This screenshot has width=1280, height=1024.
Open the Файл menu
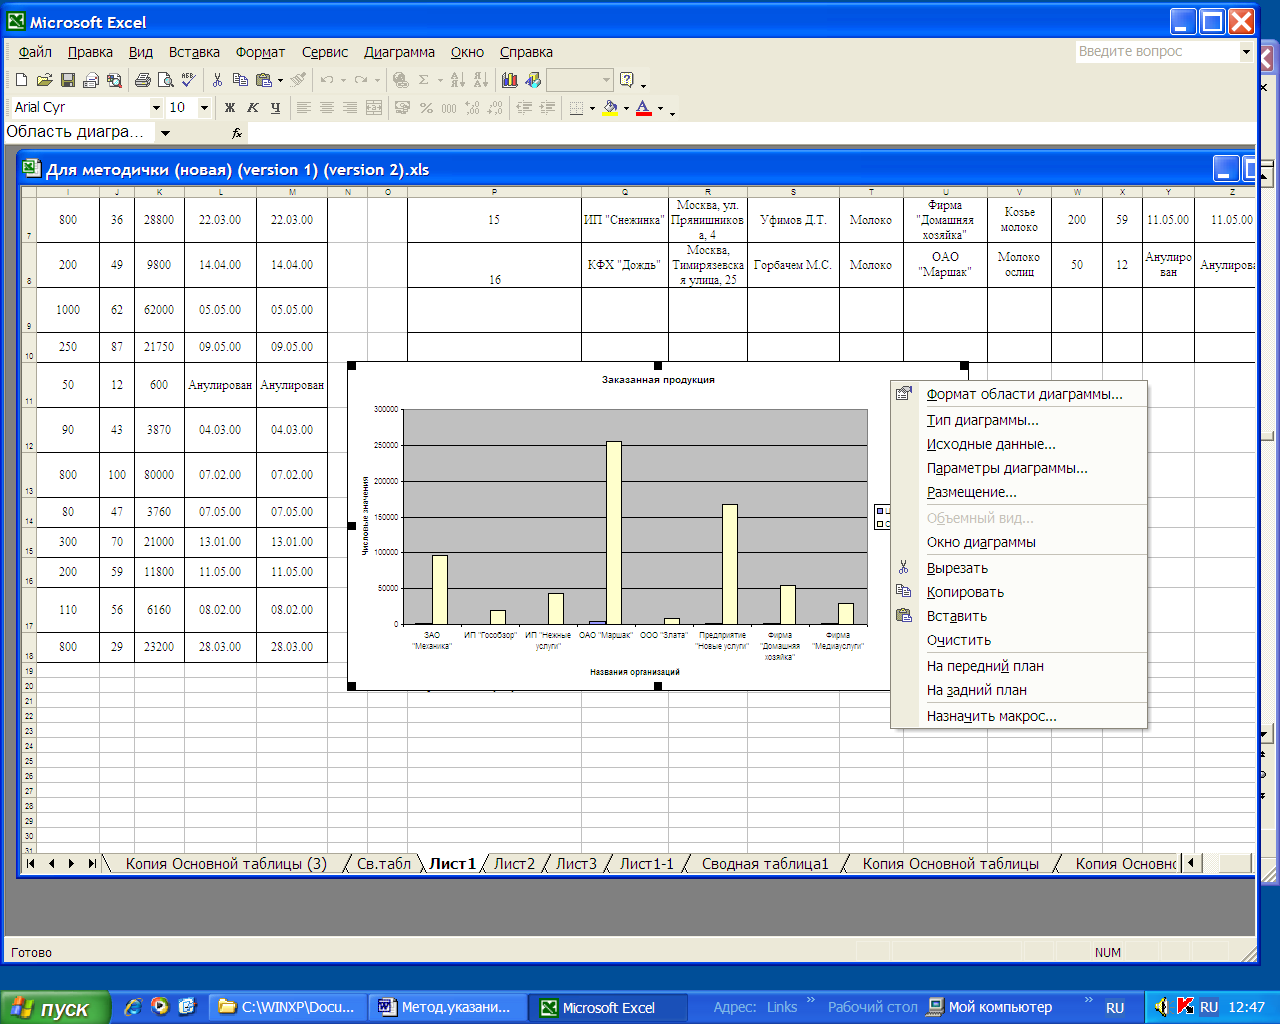coord(35,52)
